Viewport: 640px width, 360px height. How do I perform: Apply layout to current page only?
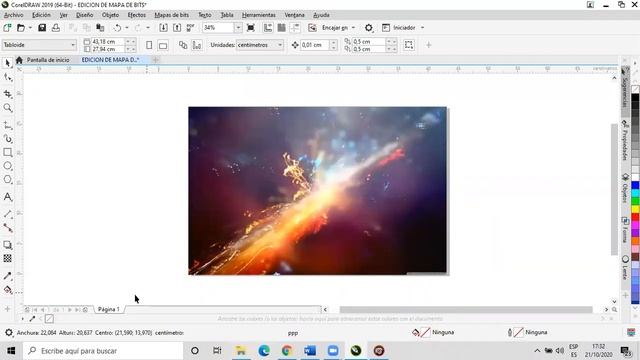pos(197,45)
